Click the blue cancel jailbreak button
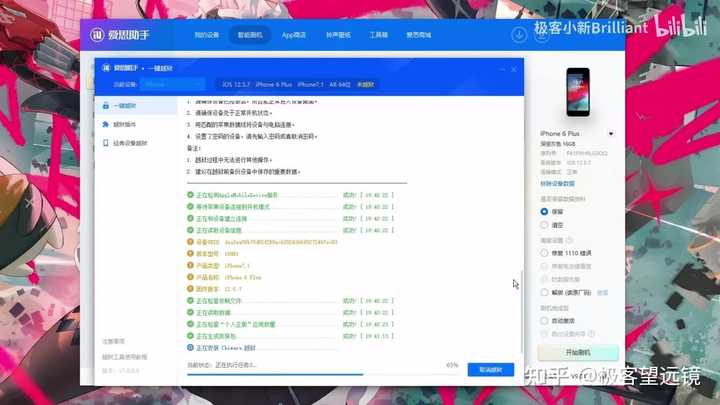The width and height of the screenshot is (720, 405). coord(491,370)
